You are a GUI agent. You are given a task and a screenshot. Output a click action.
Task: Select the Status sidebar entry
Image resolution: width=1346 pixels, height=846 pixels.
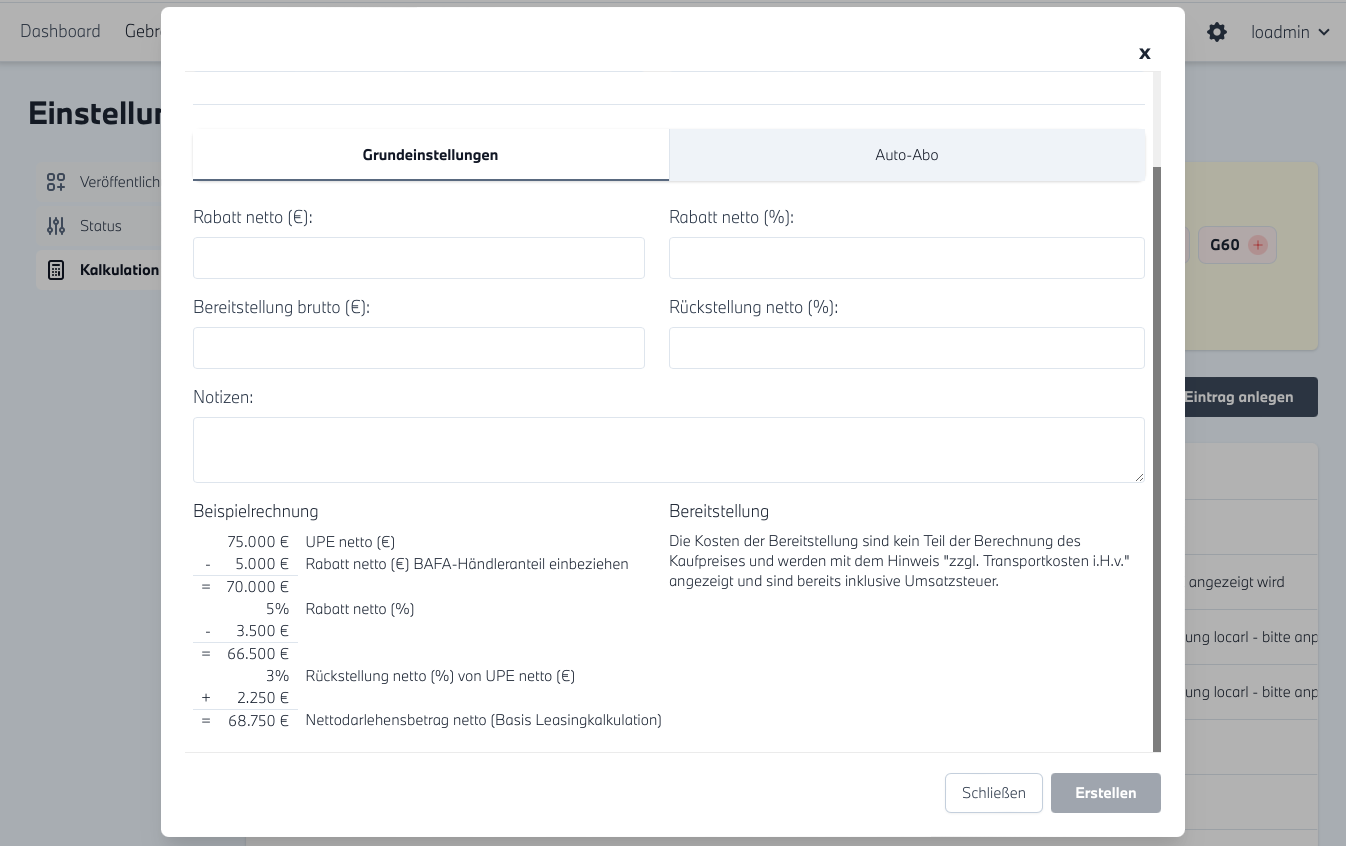point(100,226)
